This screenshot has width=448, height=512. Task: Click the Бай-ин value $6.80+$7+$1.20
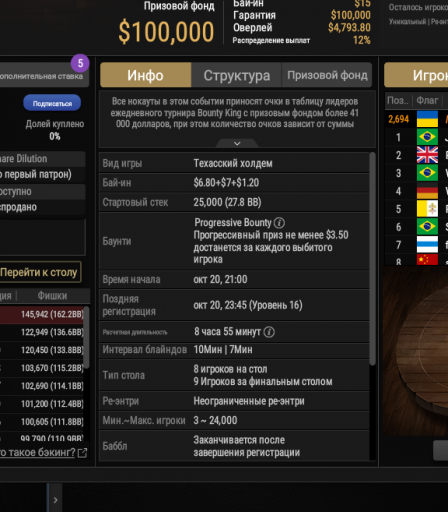(x=226, y=183)
